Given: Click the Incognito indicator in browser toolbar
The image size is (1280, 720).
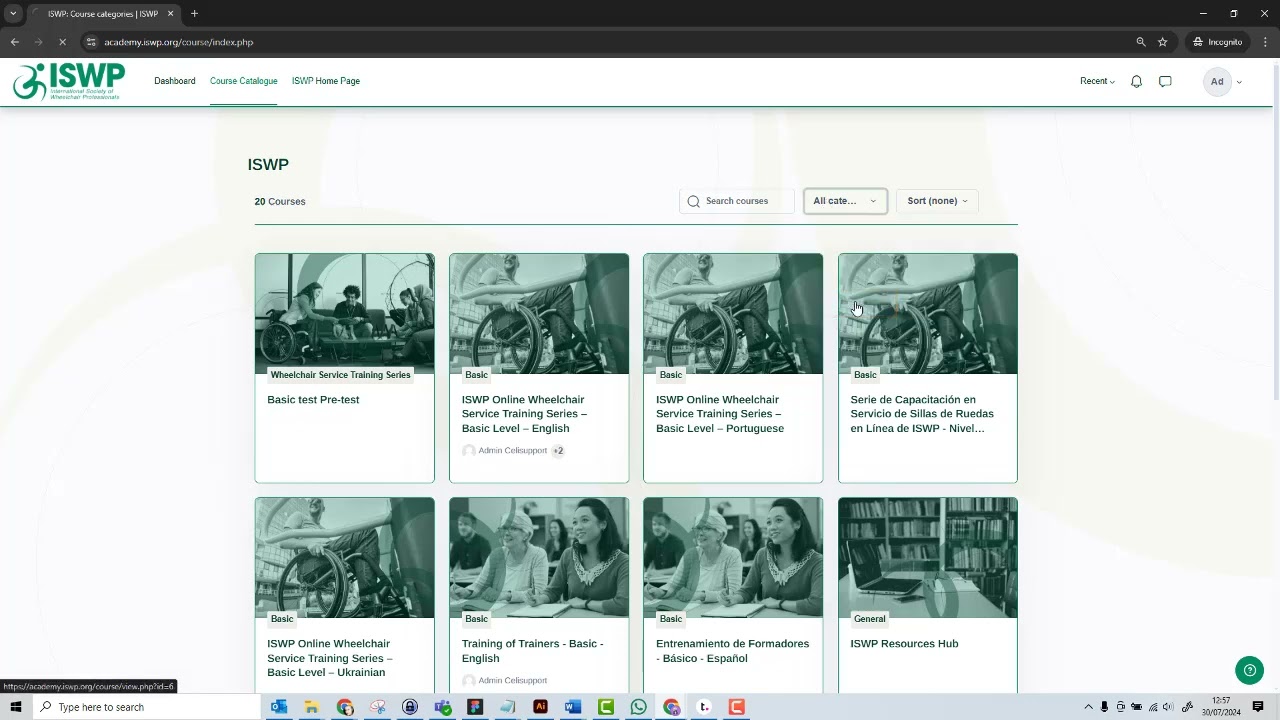Looking at the screenshot, I should pos(1218,42).
